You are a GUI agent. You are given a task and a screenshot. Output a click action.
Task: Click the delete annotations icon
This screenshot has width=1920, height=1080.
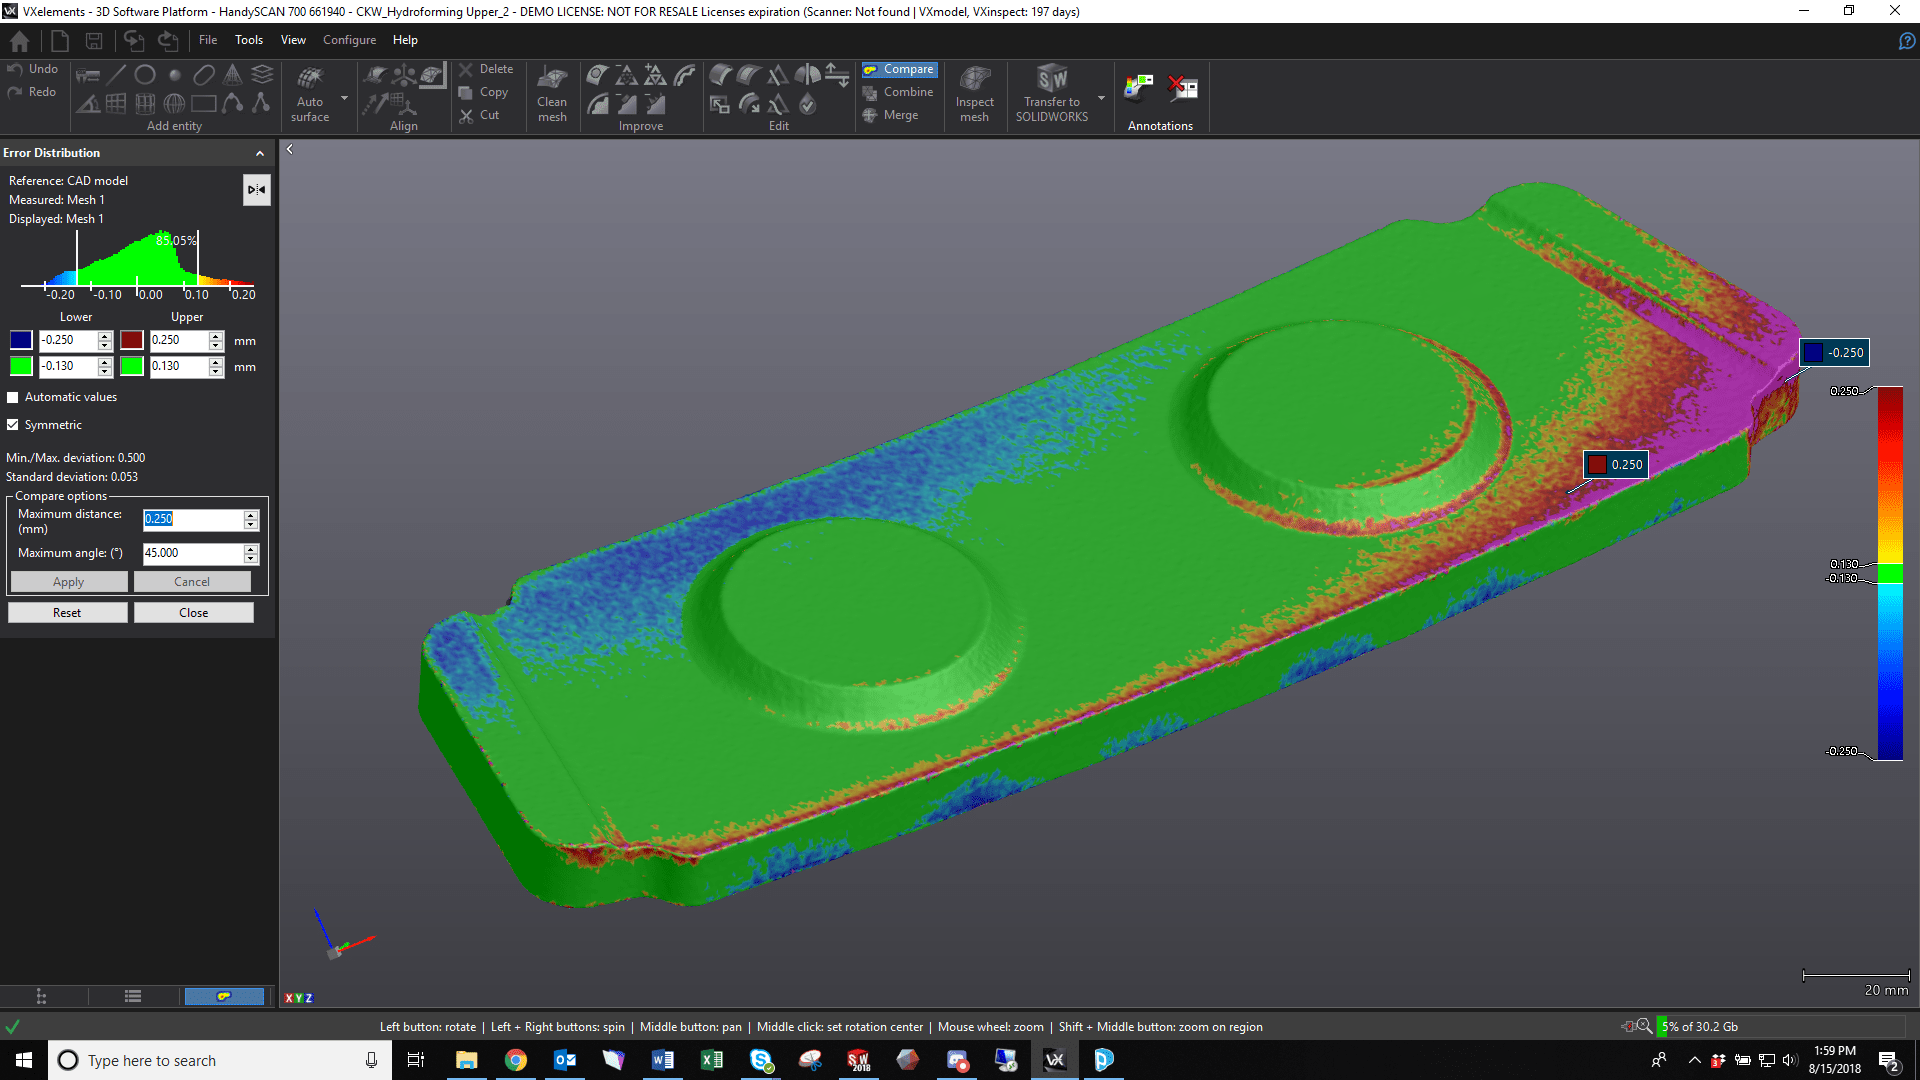(1183, 88)
